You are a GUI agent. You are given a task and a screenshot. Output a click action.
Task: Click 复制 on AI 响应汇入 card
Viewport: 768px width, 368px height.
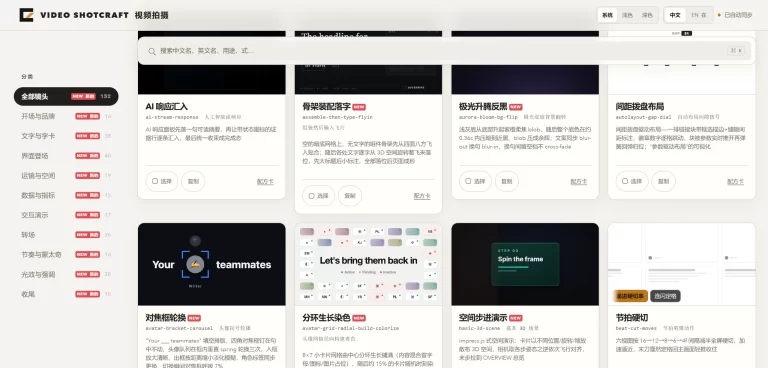click(x=193, y=181)
